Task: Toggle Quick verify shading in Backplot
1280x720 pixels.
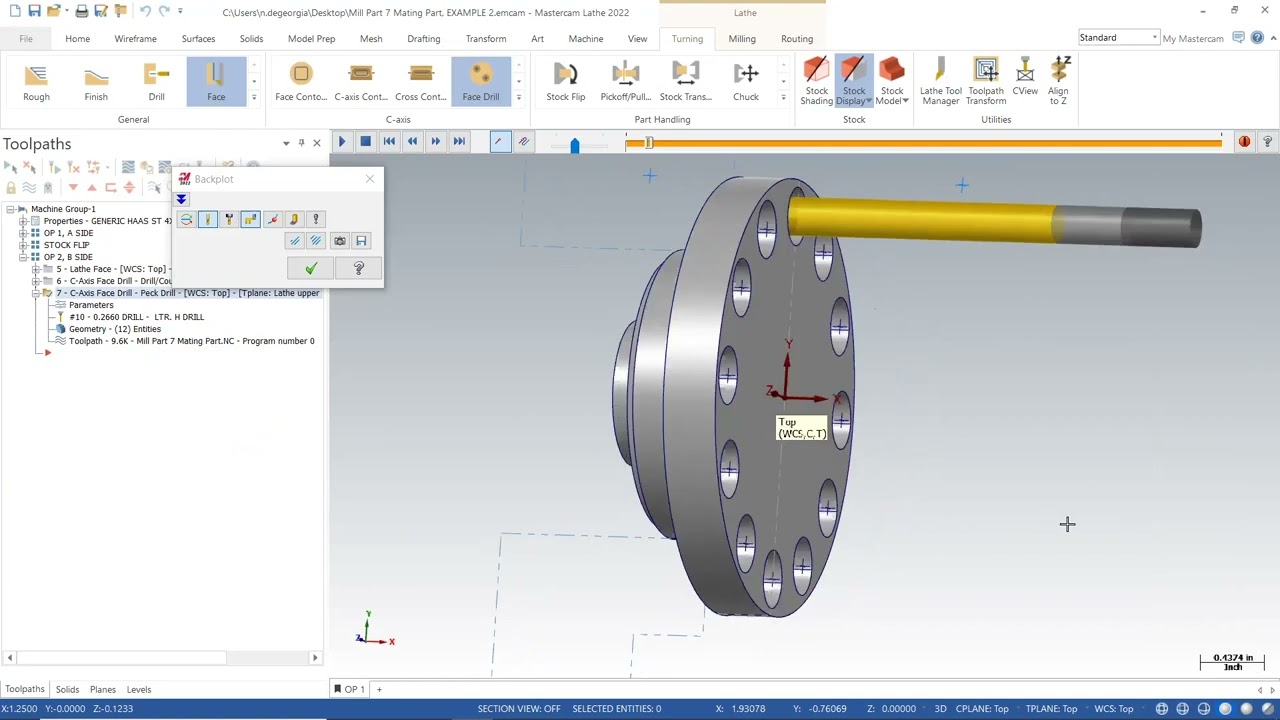Action: point(294,219)
